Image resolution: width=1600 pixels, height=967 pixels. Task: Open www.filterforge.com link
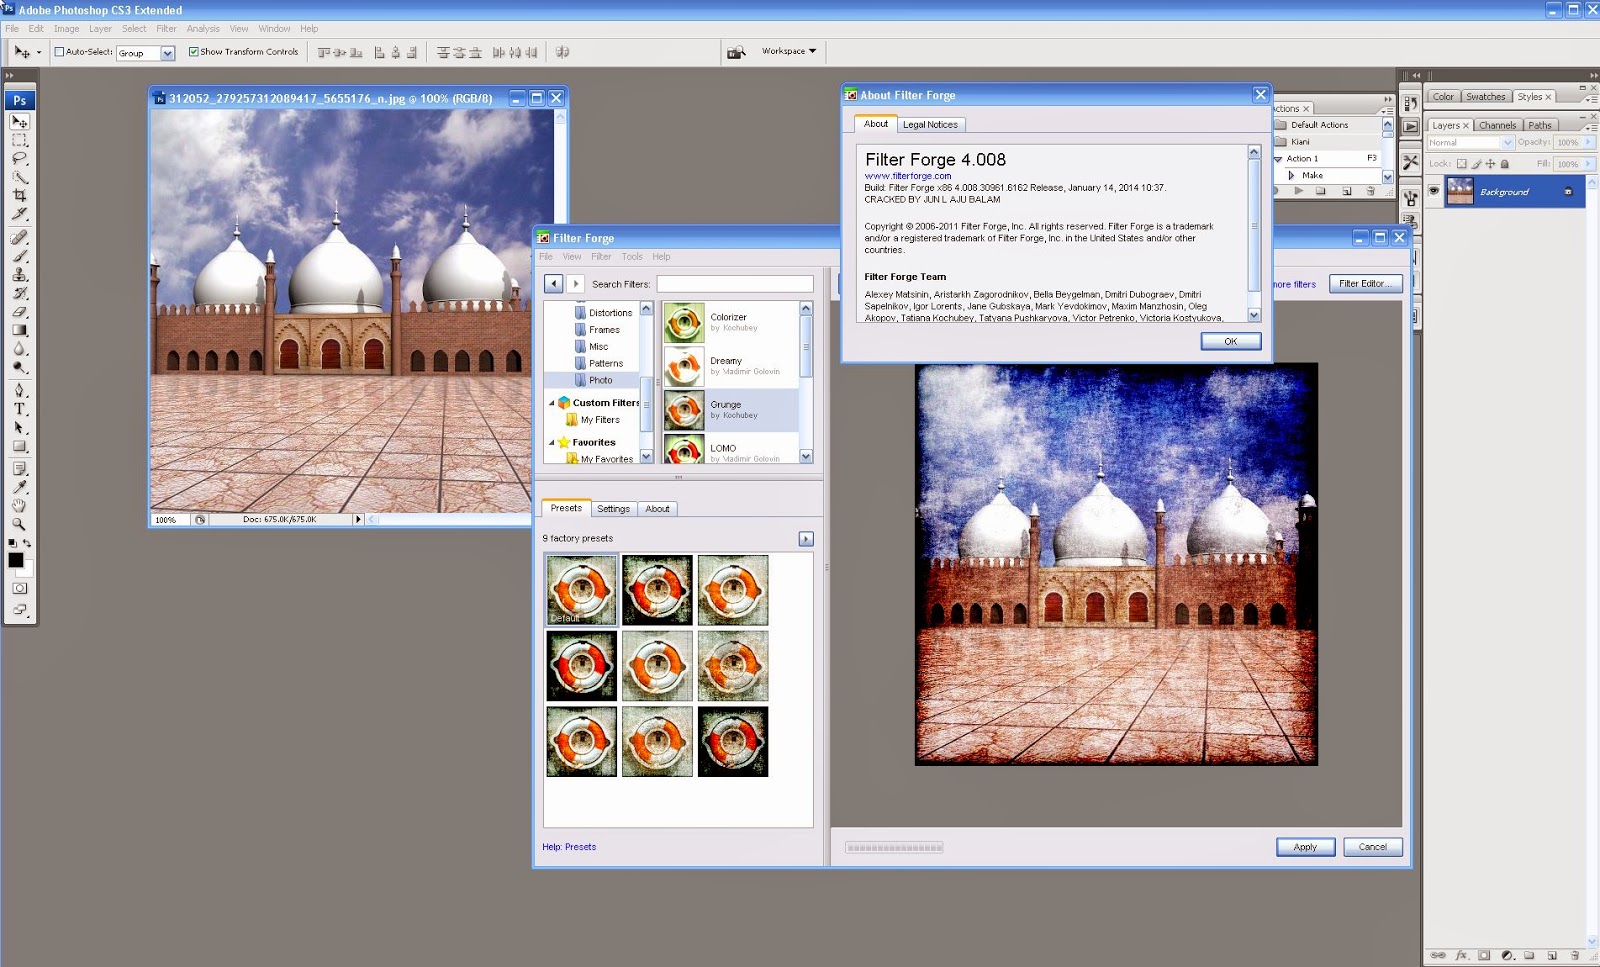908,176
